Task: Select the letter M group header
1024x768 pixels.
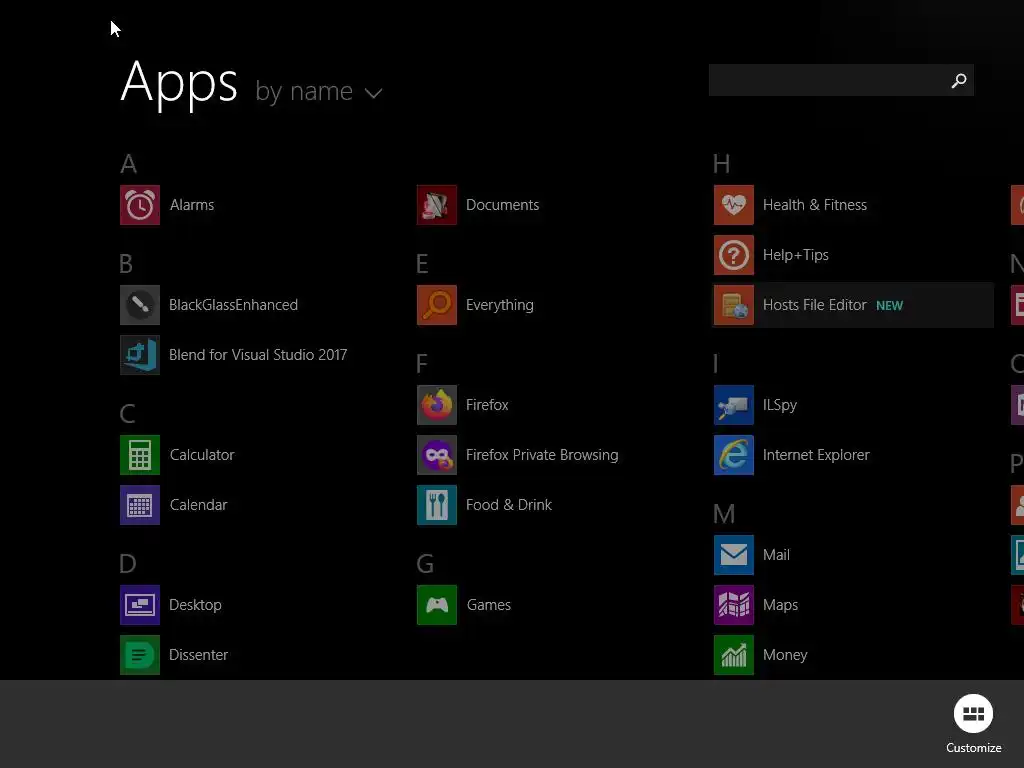Action: (724, 514)
